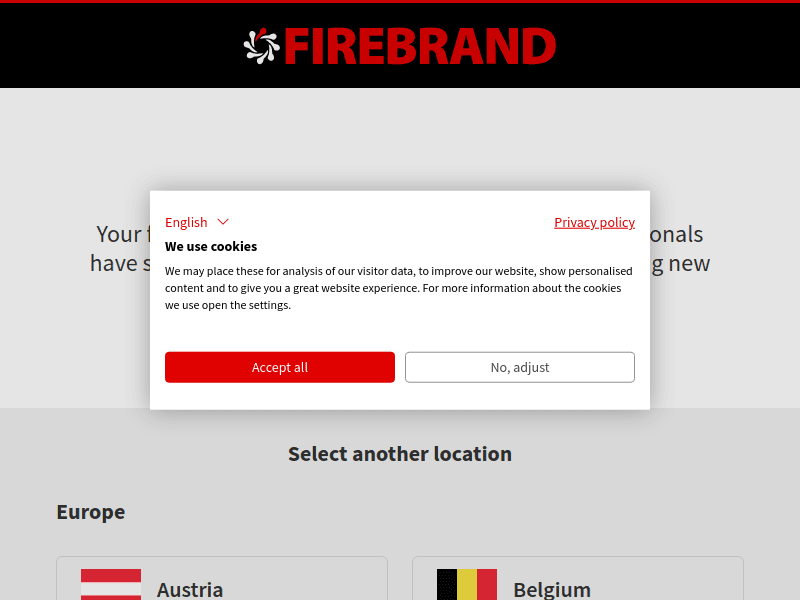Click the Europe section heading
This screenshot has width=800, height=600.
pos(90,511)
